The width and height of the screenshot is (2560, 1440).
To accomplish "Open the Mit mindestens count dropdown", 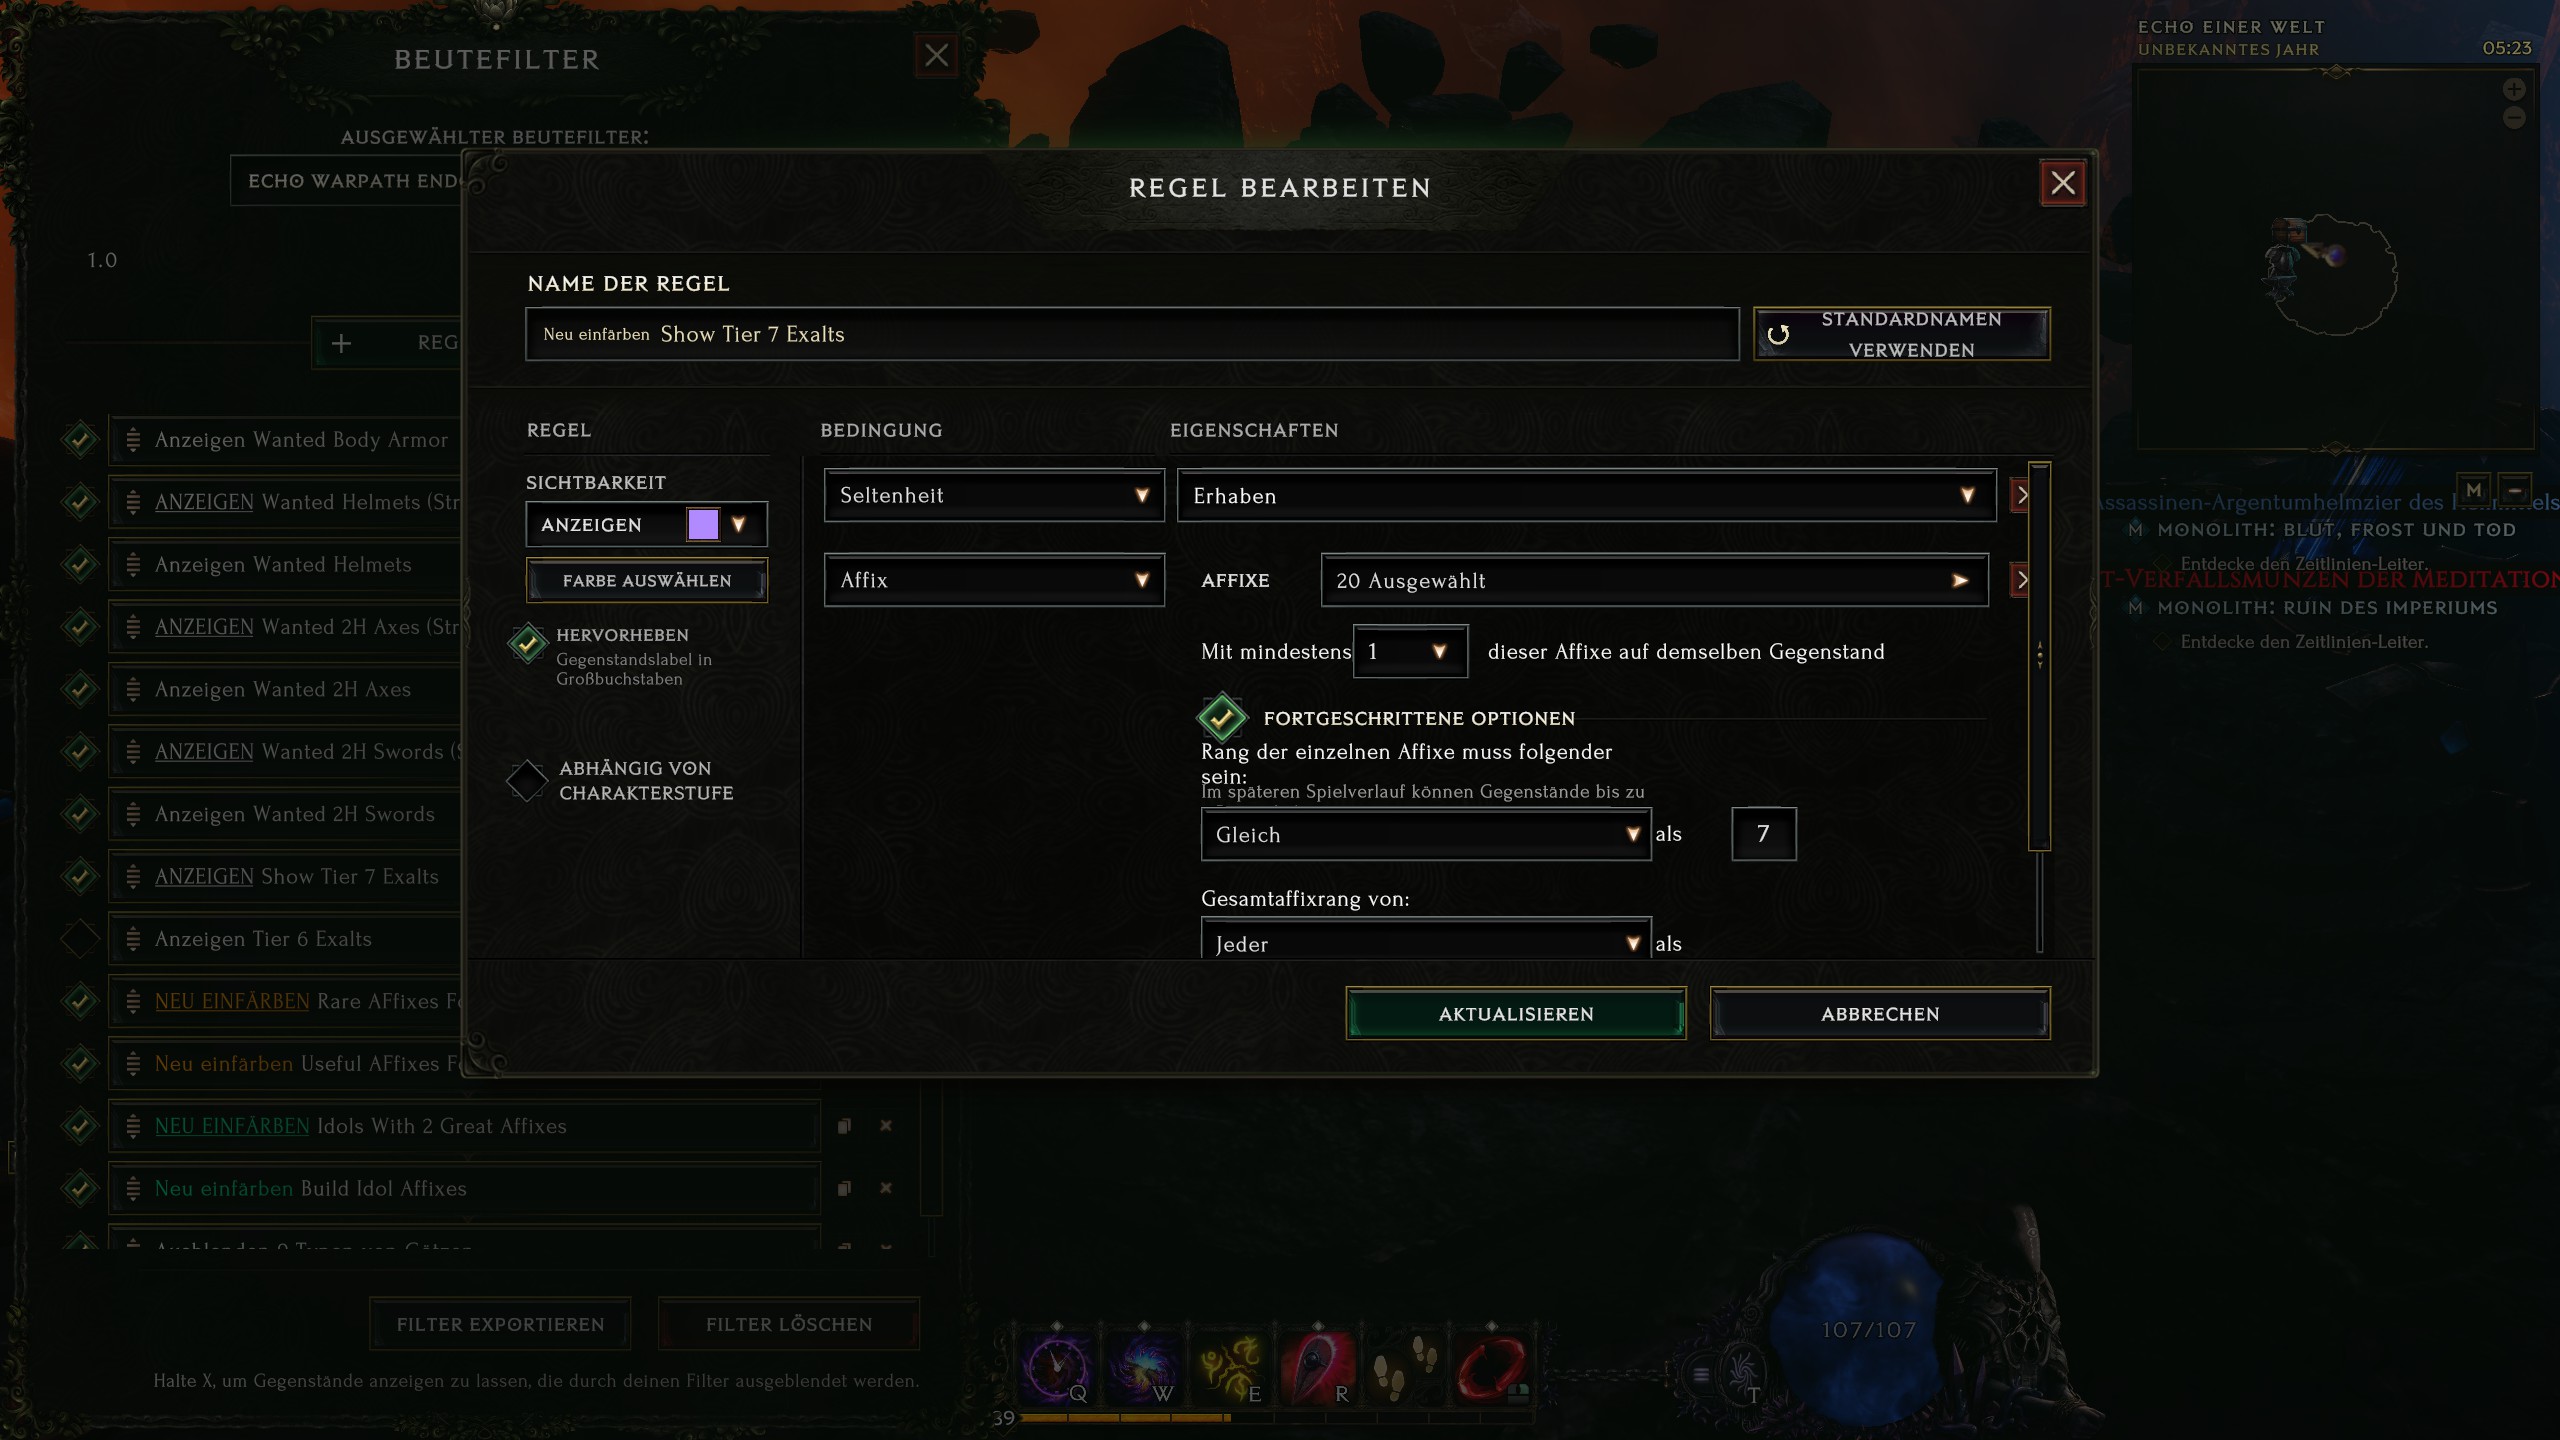I will [1410, 651].
